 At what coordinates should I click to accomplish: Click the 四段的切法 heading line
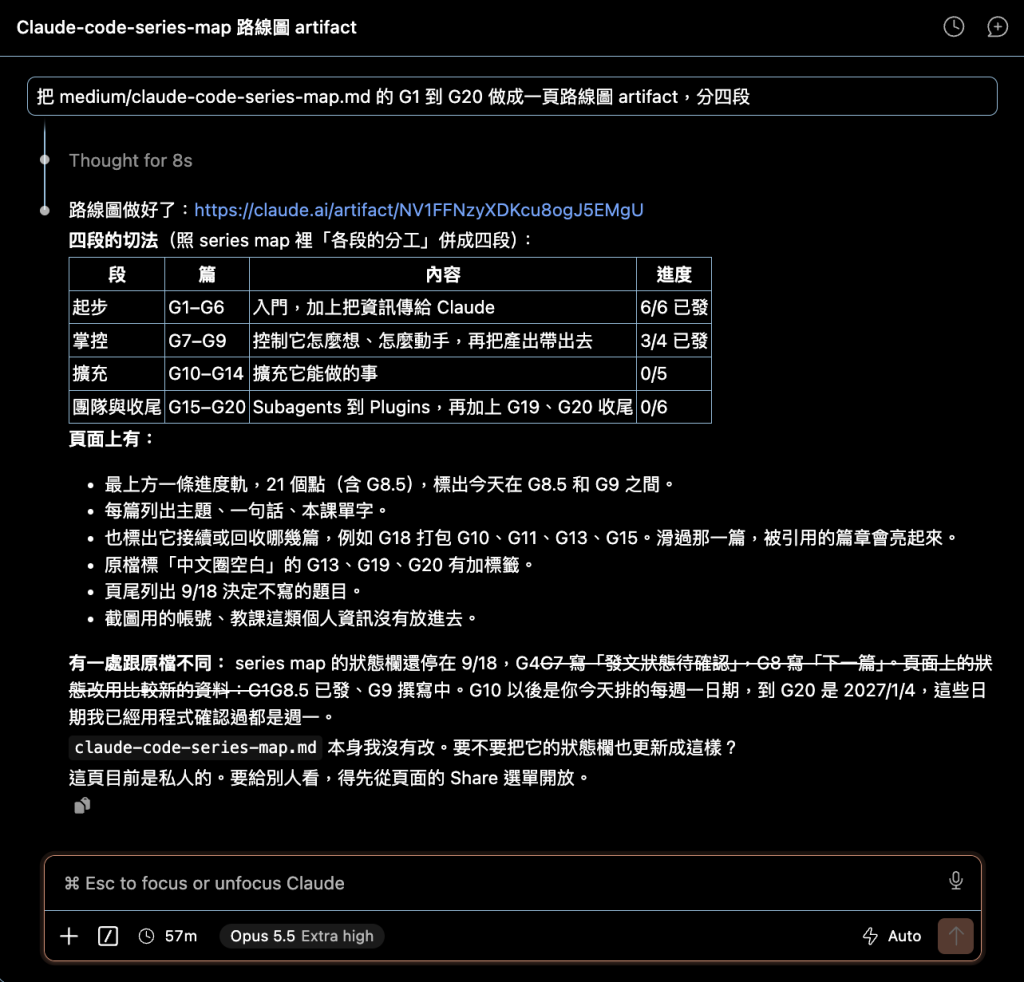pos(301,240)
